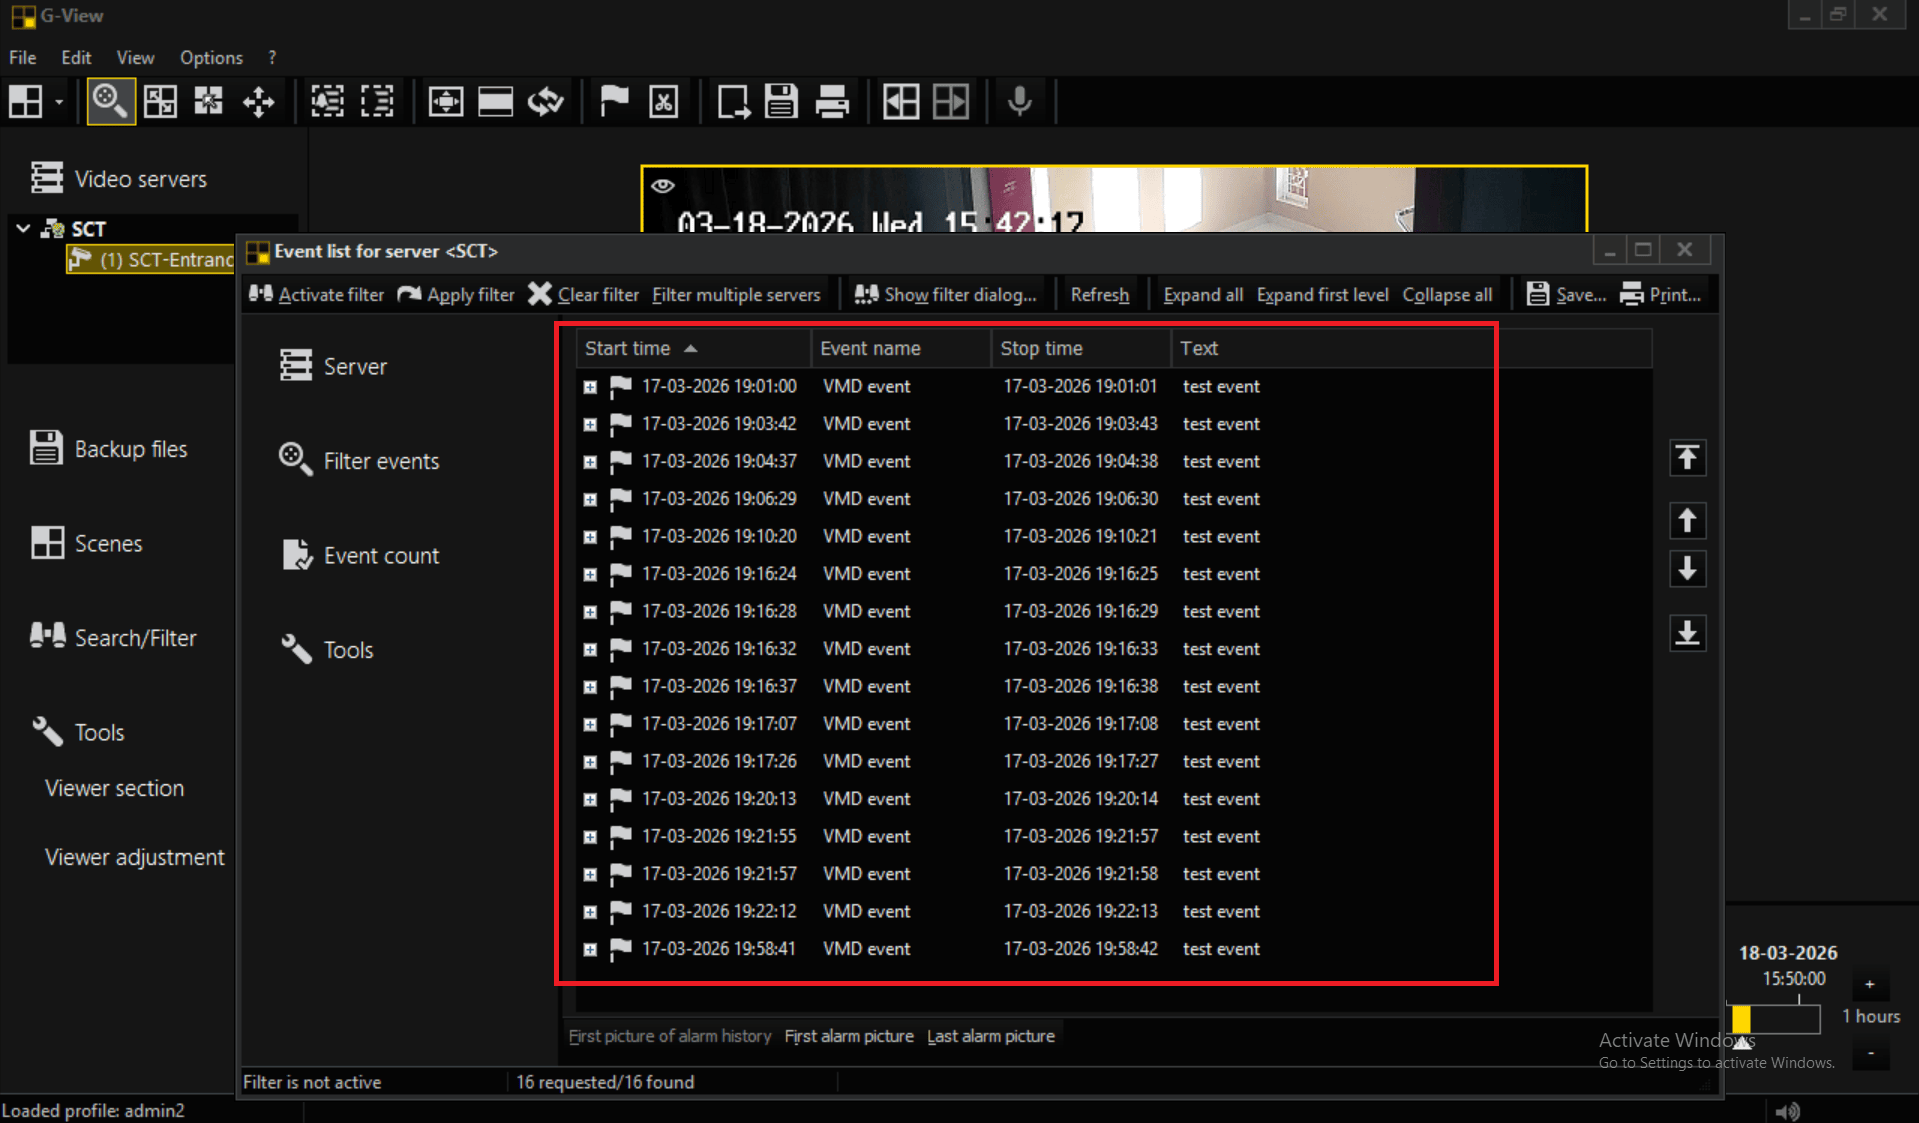Image resolution: width=1919 pixels, height=1123 pixels.
Task: Click the microphone icon in toolbar
Action: pyautogui.click(x=1019, y=101)
